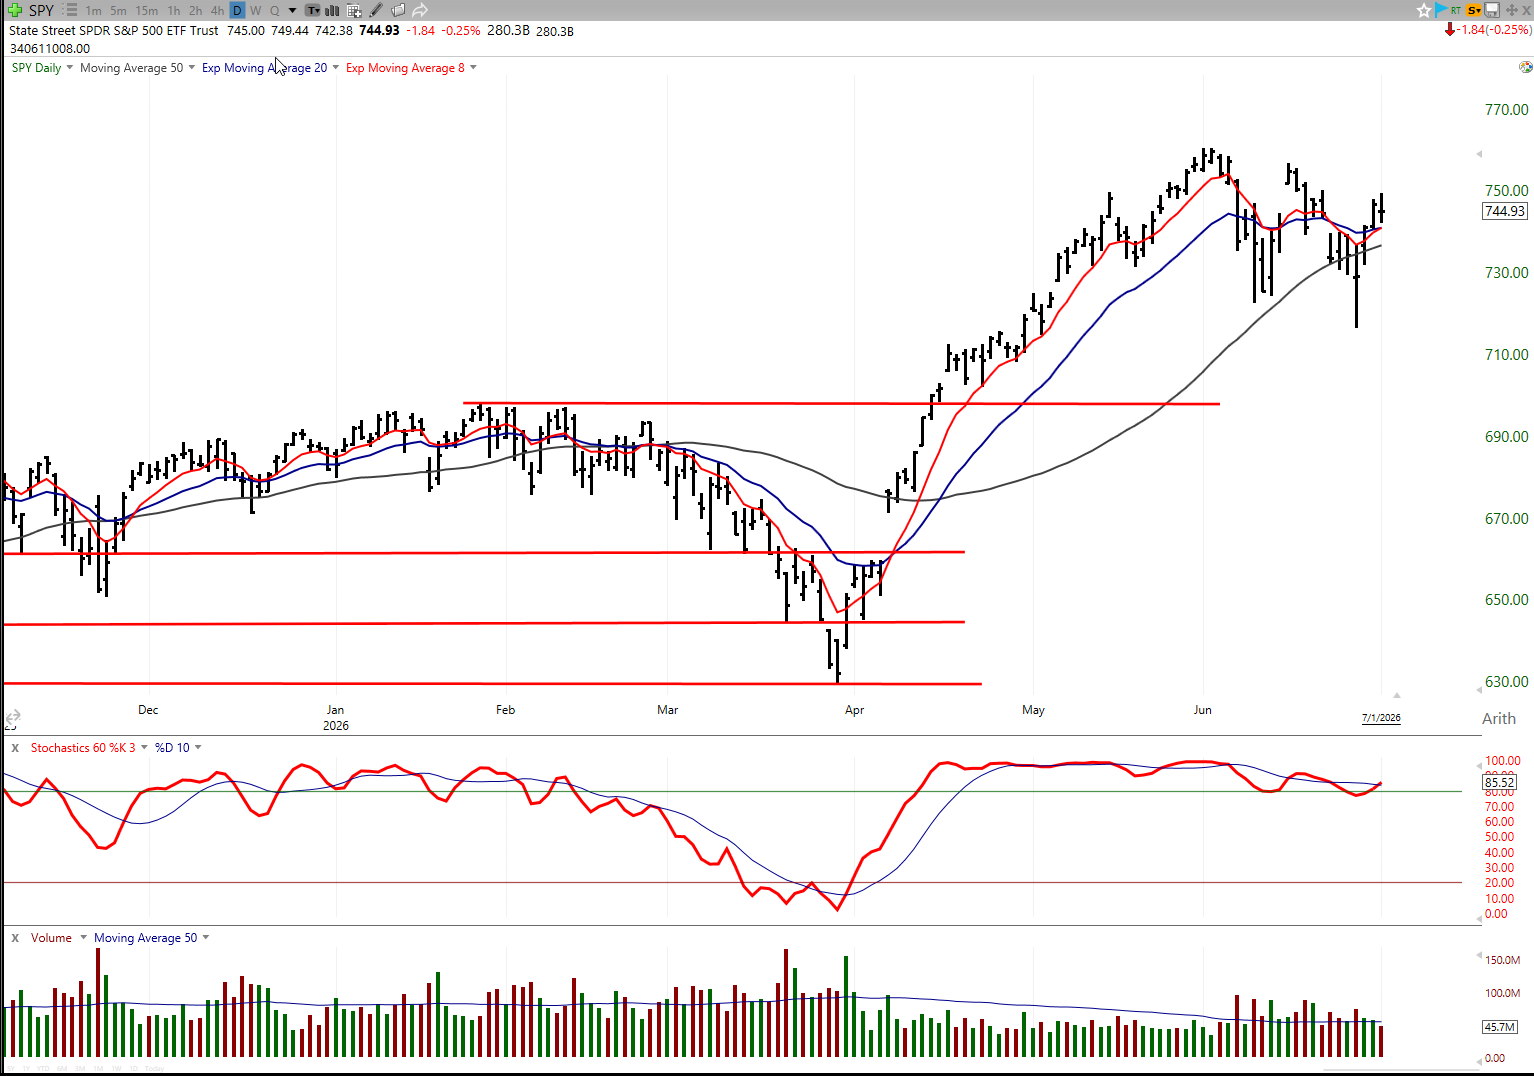
Task: Click the volume value tag 45.7M
Action: click(1500, 1027)
